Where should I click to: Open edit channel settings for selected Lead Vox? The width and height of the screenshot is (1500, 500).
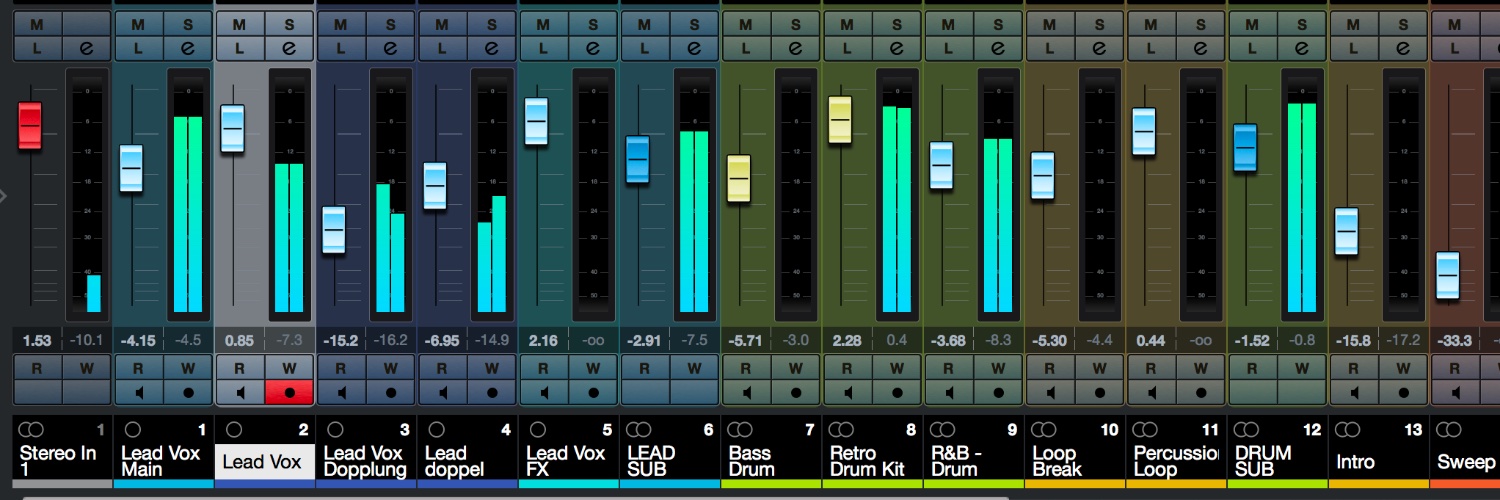coord(289,47)
